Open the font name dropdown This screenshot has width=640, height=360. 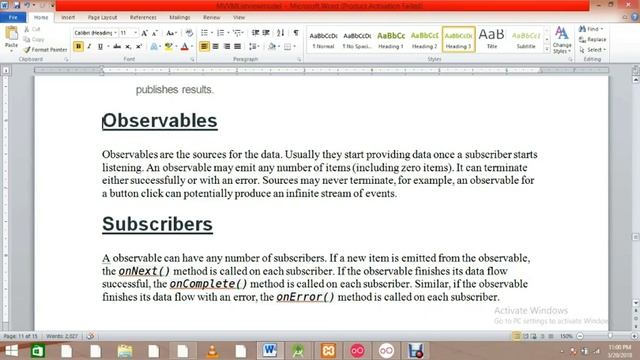(x=116, y=33)
